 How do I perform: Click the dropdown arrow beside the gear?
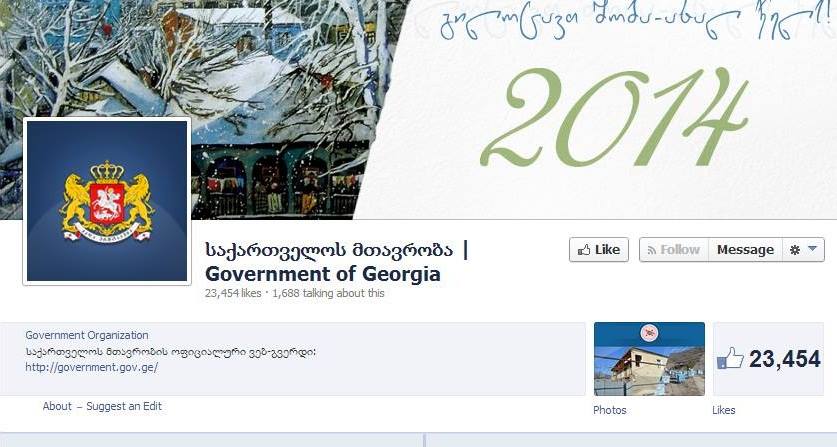point(812,249)
